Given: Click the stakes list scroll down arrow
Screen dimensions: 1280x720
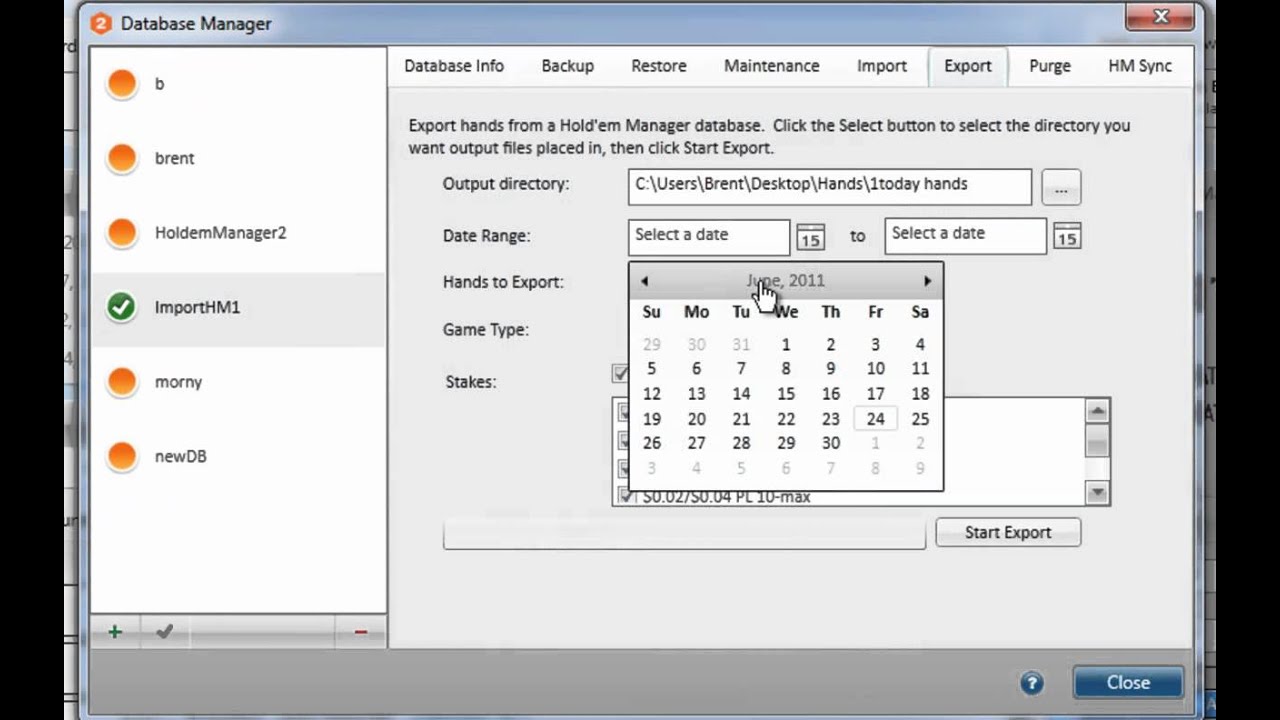Looking at the screenshot, I should pos(1097,492).
